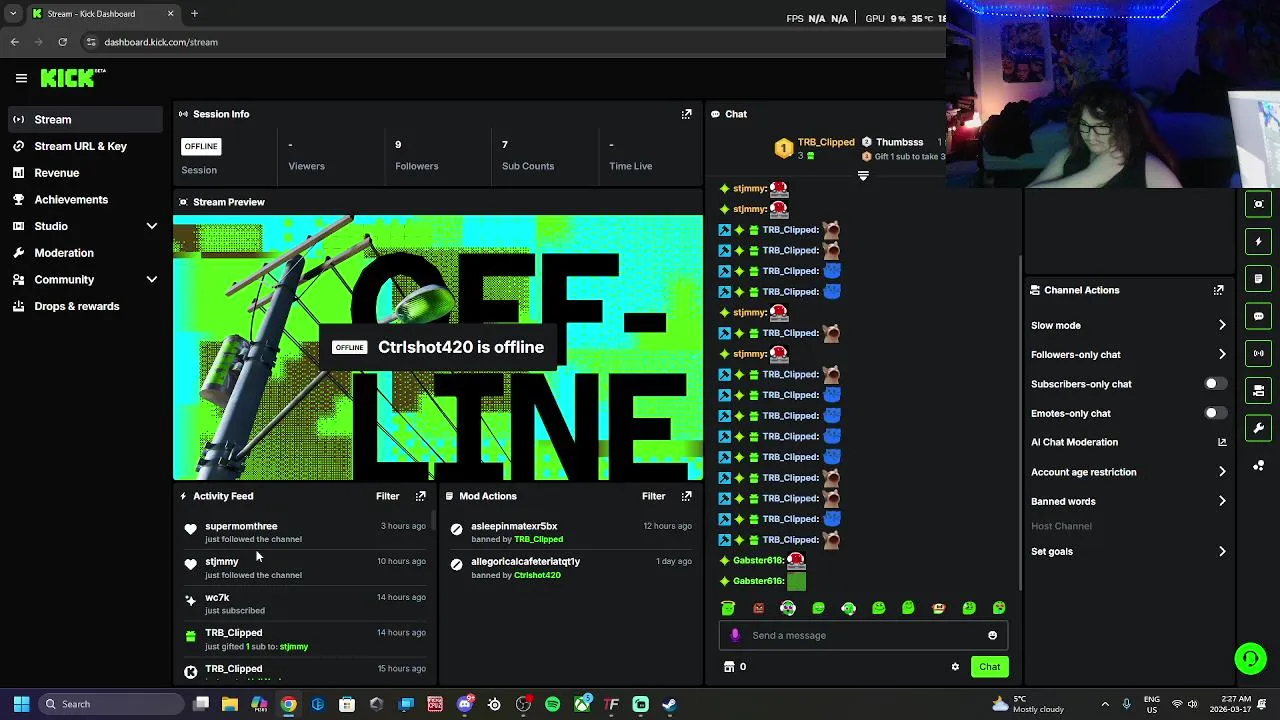
Task: Open Slow mode options
Action: click(1128, 325)
